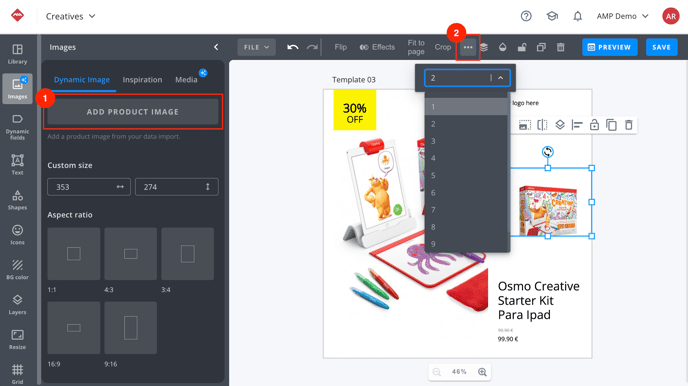This screenshot has height=386, width=688.
Task: Click the three-dots more options button
Action: click(468, 47)
